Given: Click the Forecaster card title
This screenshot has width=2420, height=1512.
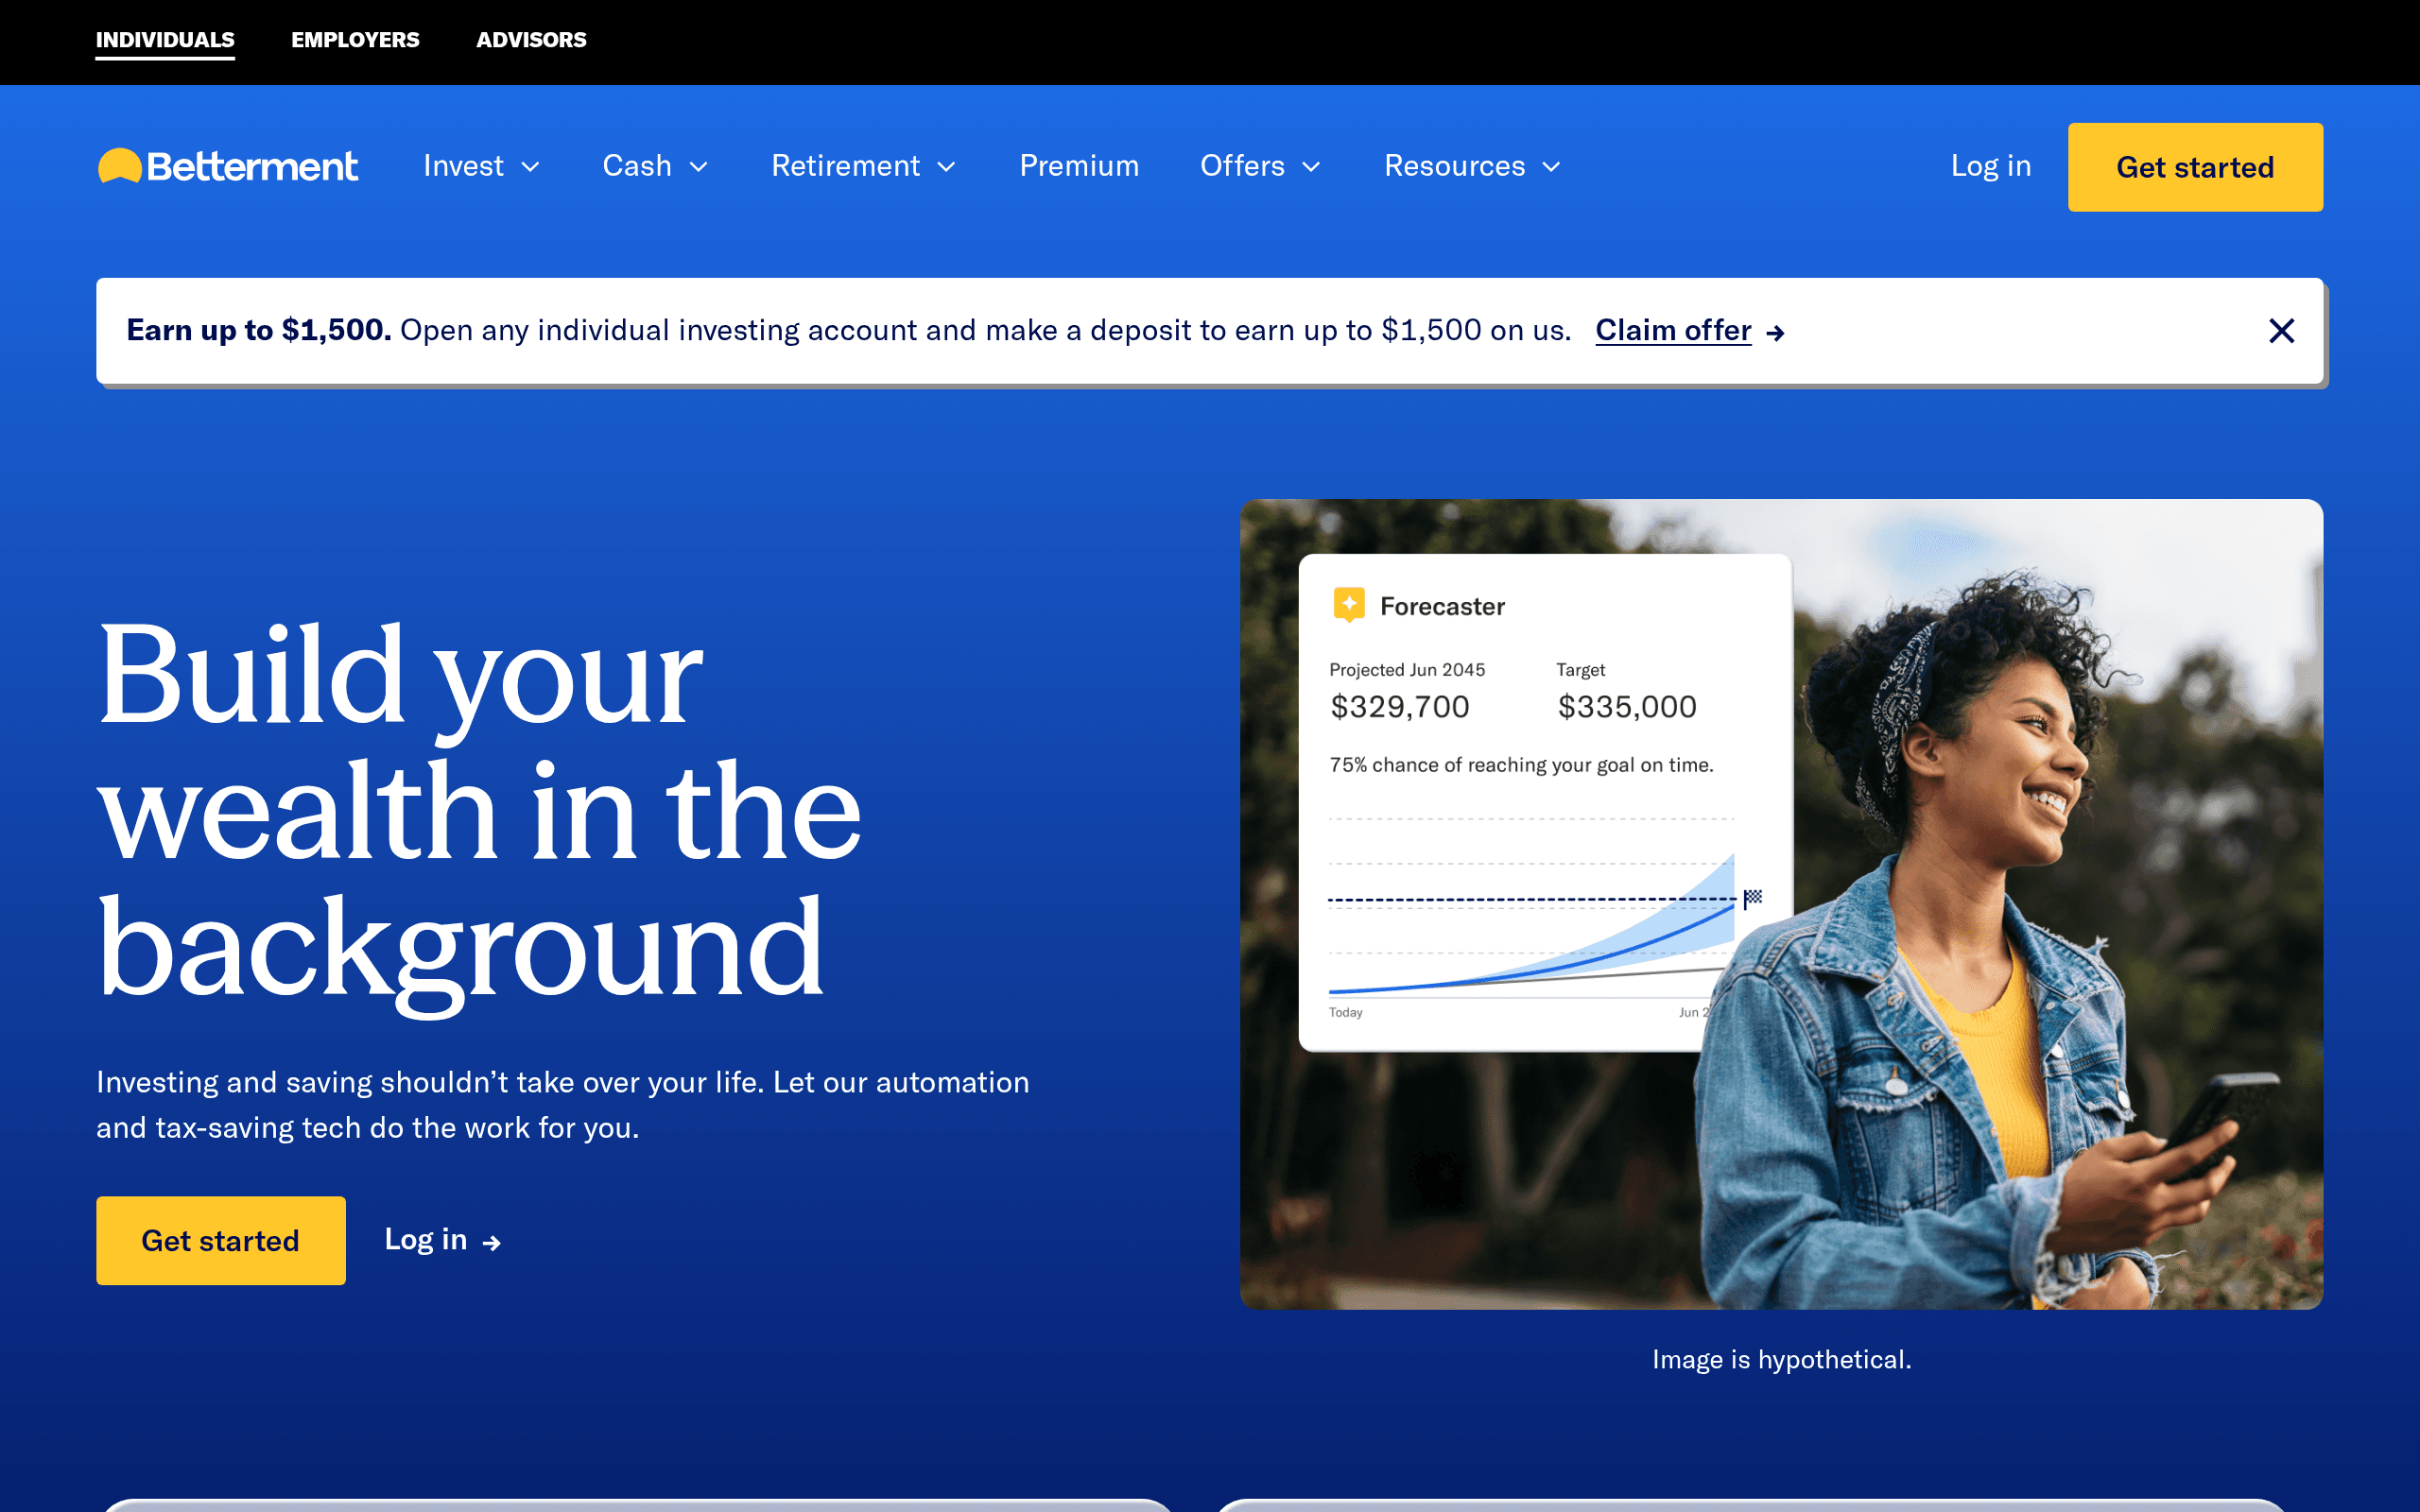Looking at the screenshot, I should 1442,606.
